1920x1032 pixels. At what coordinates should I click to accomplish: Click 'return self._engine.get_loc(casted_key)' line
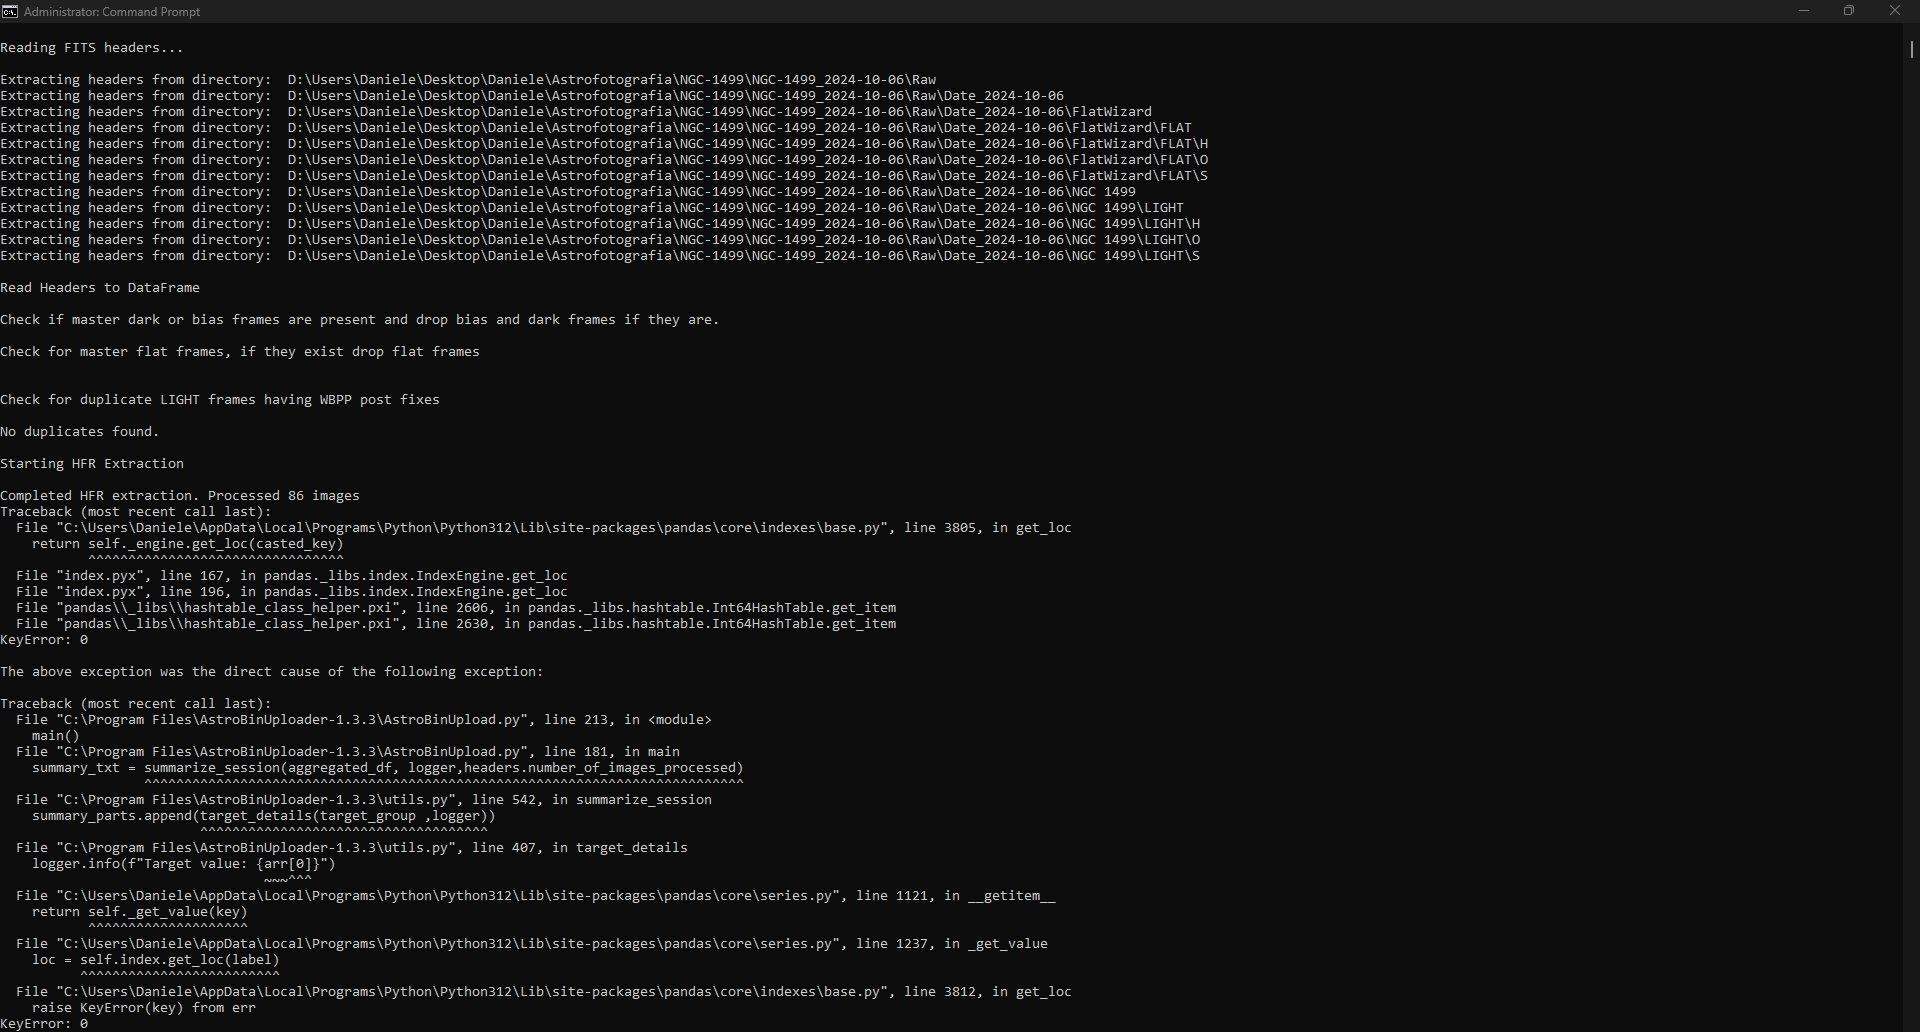click(x=188, y=544)
